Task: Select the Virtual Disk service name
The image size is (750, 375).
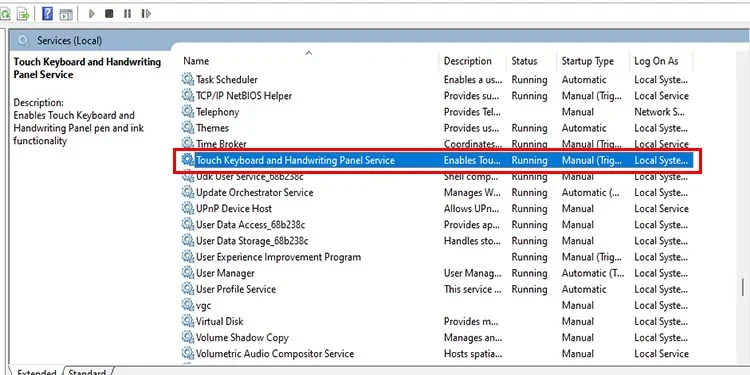Action: click(220, 321)
